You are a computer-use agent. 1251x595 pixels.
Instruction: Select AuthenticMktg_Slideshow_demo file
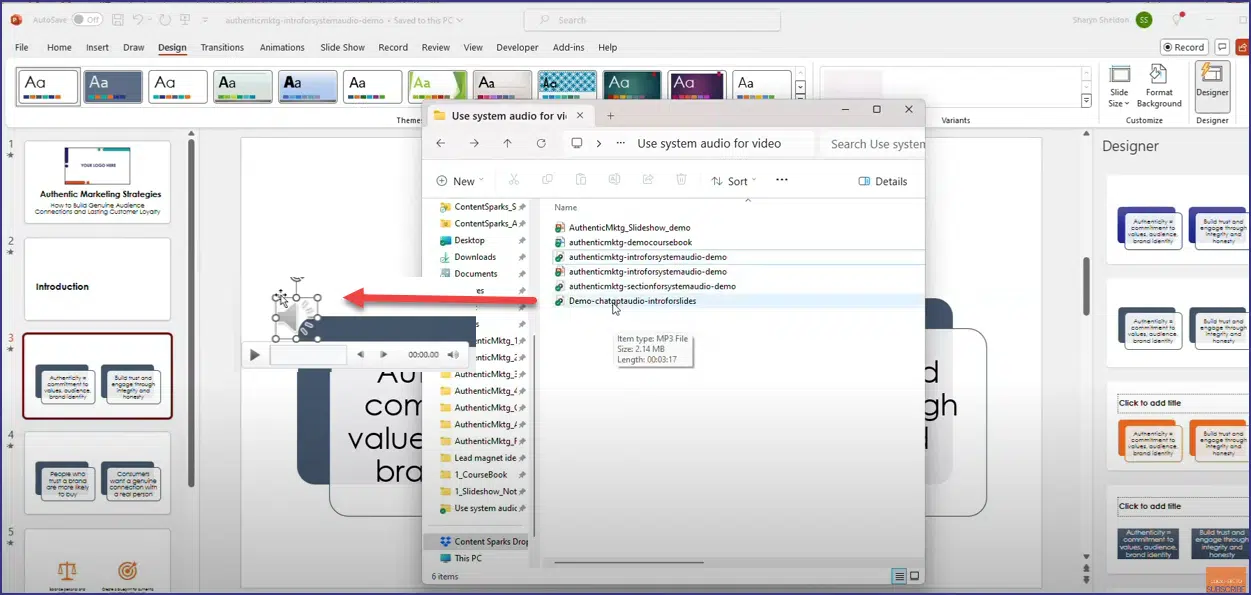(630, 227)
